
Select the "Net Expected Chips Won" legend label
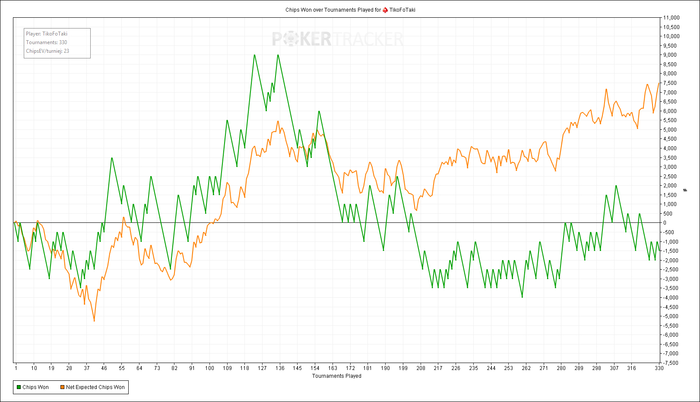[96, 387]
